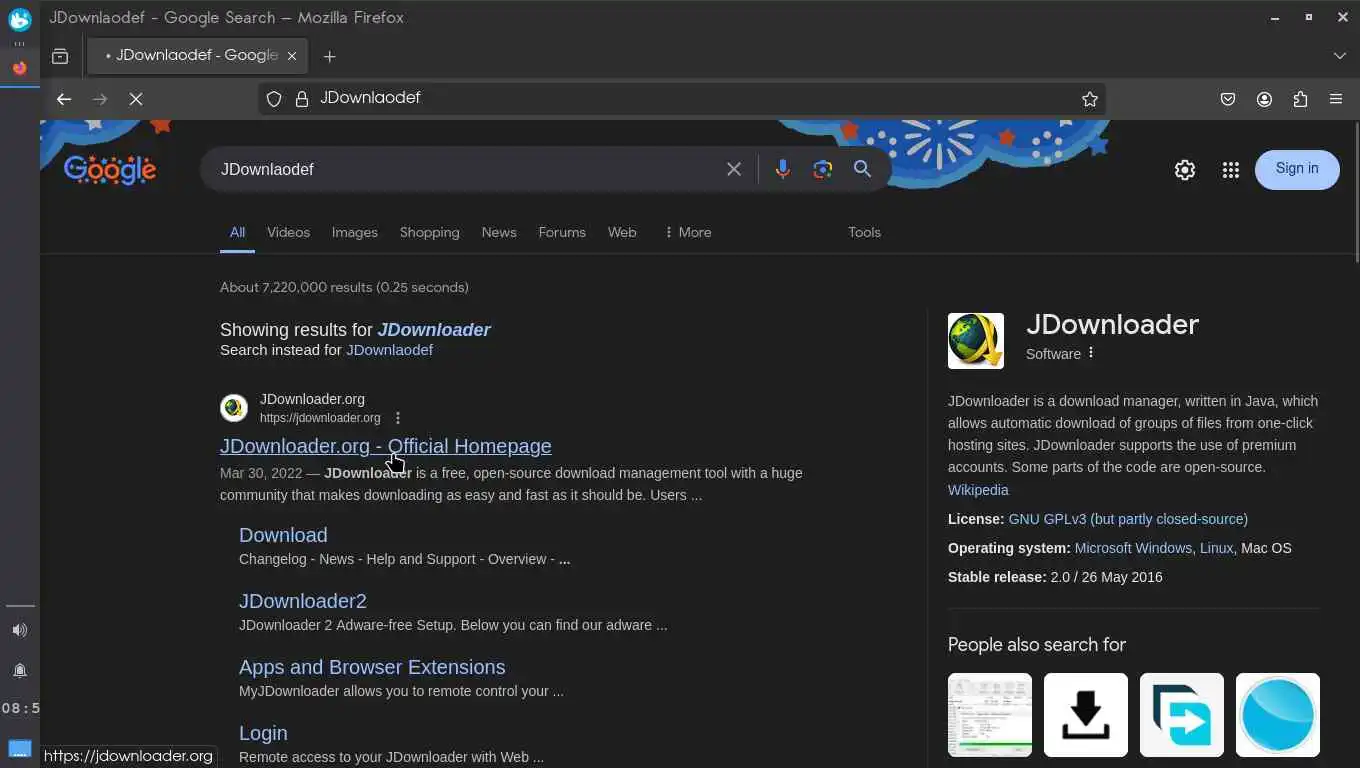Open Google quick settings gear
1360x768 pixels.
(1185, 170)
